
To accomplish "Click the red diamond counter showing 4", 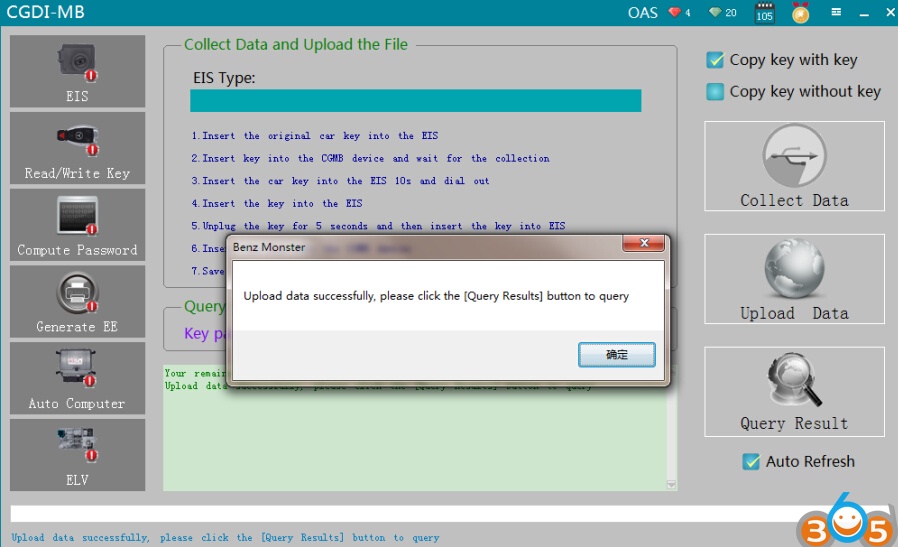I will (x=680, y=12).
